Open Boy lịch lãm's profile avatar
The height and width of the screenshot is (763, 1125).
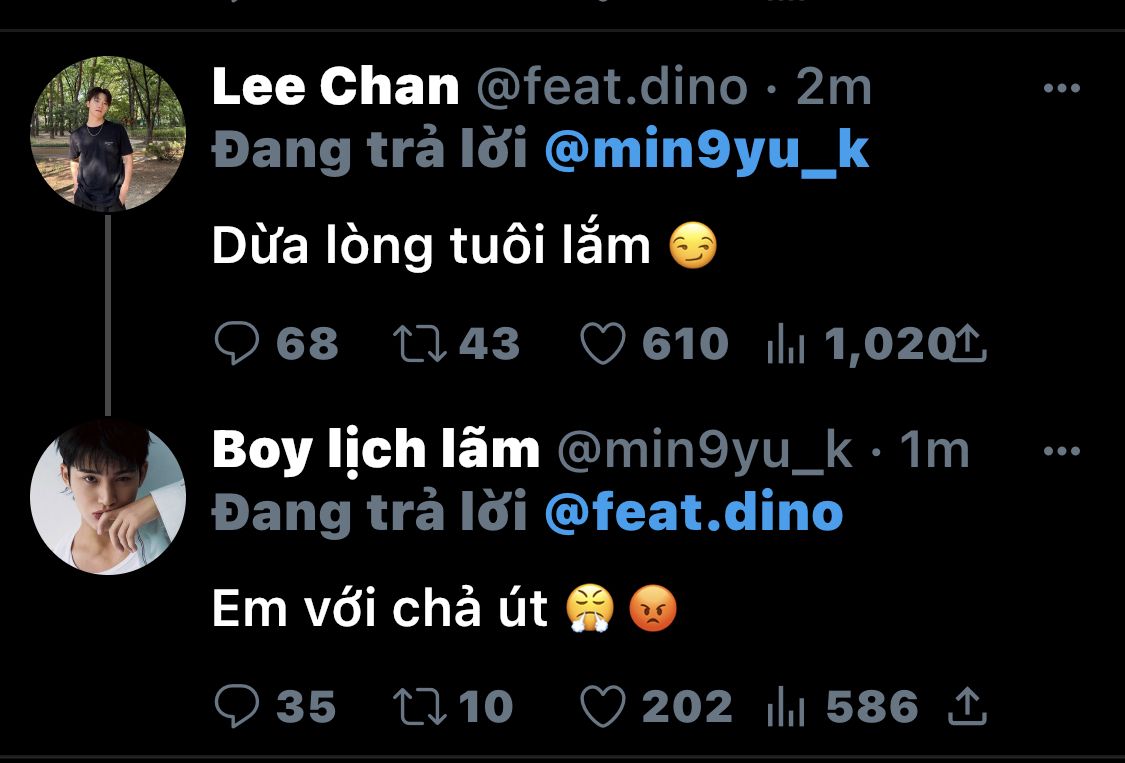click(108, 497)
